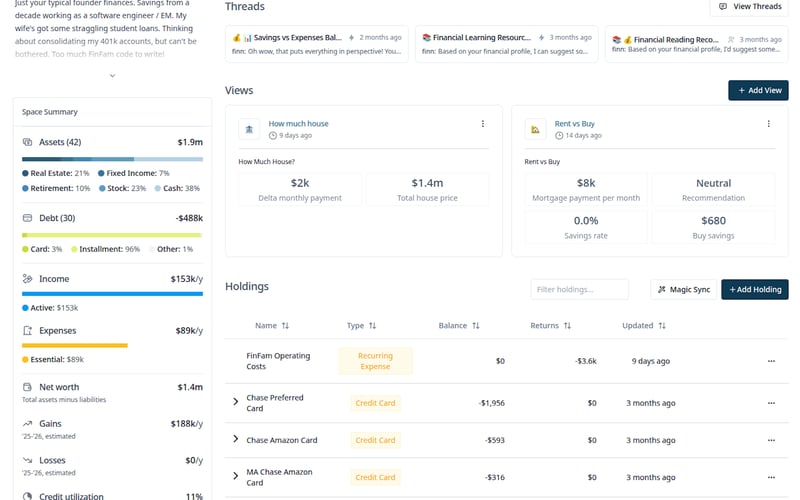Click the Expenses yellow bar
The height and width of the screenshot is (500, 800).
point(74,345)
